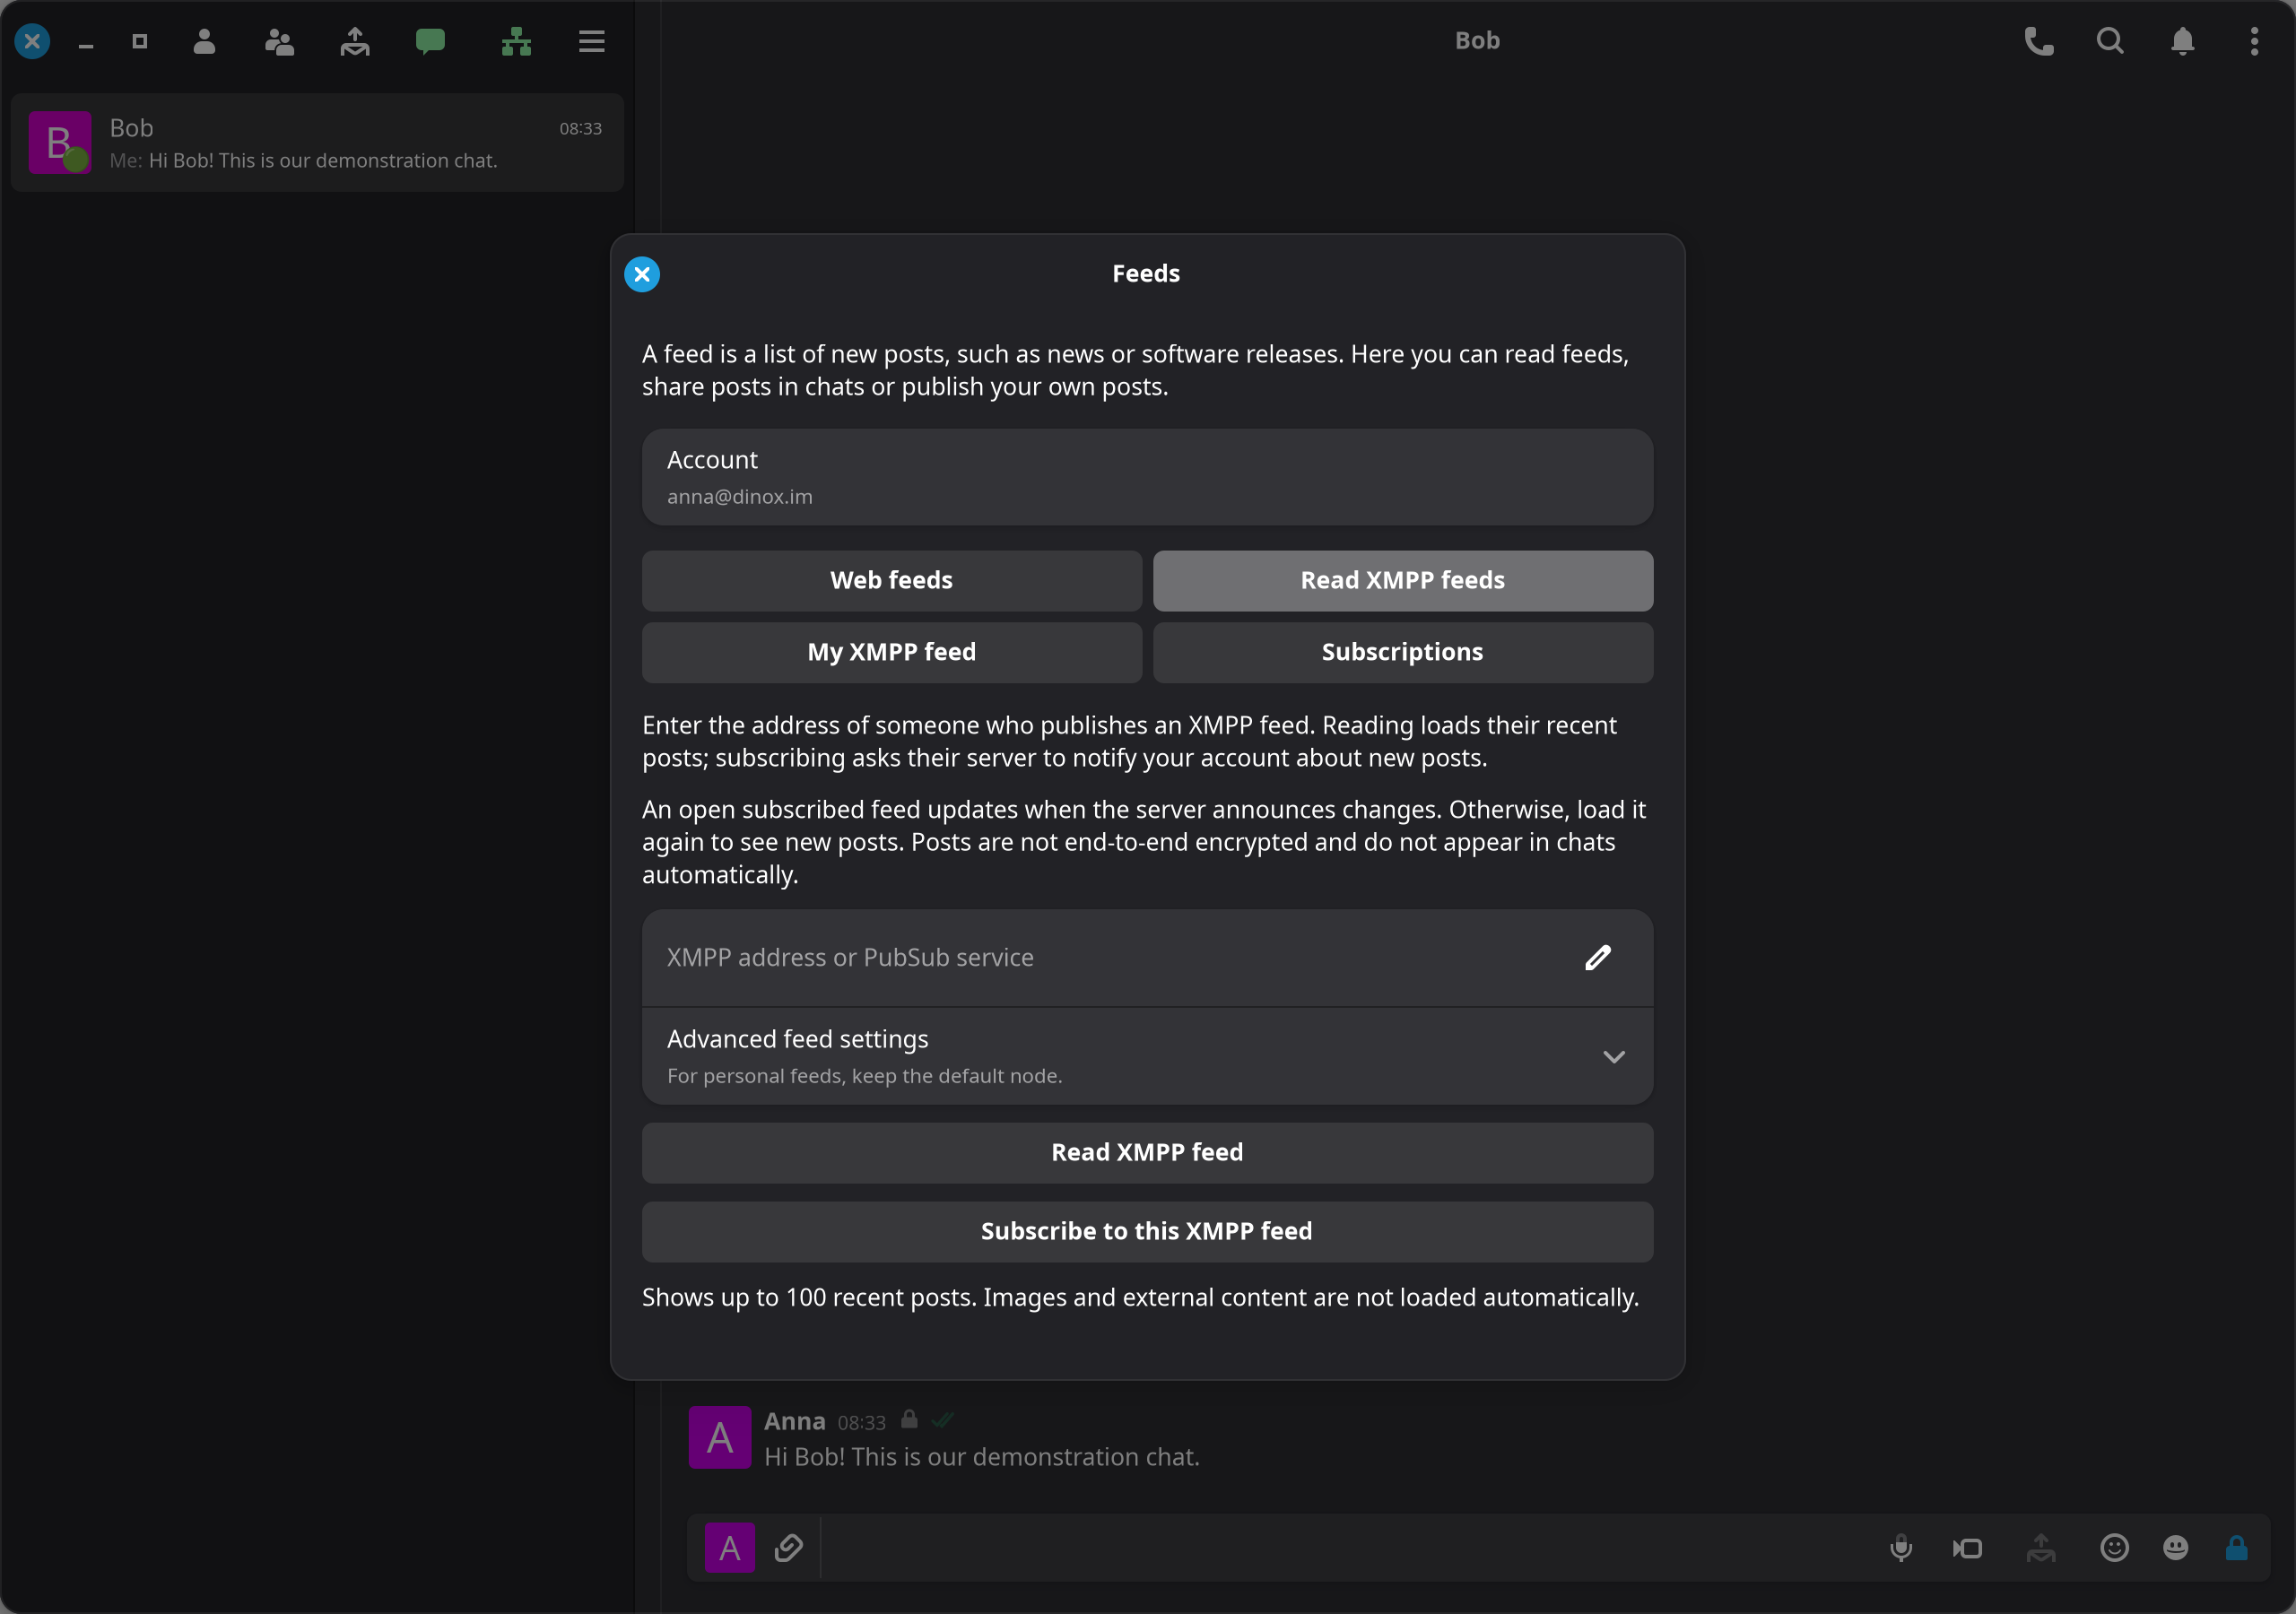
Task: Toggle encryption with the blue lock icon
Action: click(x=2237, y=1548)
